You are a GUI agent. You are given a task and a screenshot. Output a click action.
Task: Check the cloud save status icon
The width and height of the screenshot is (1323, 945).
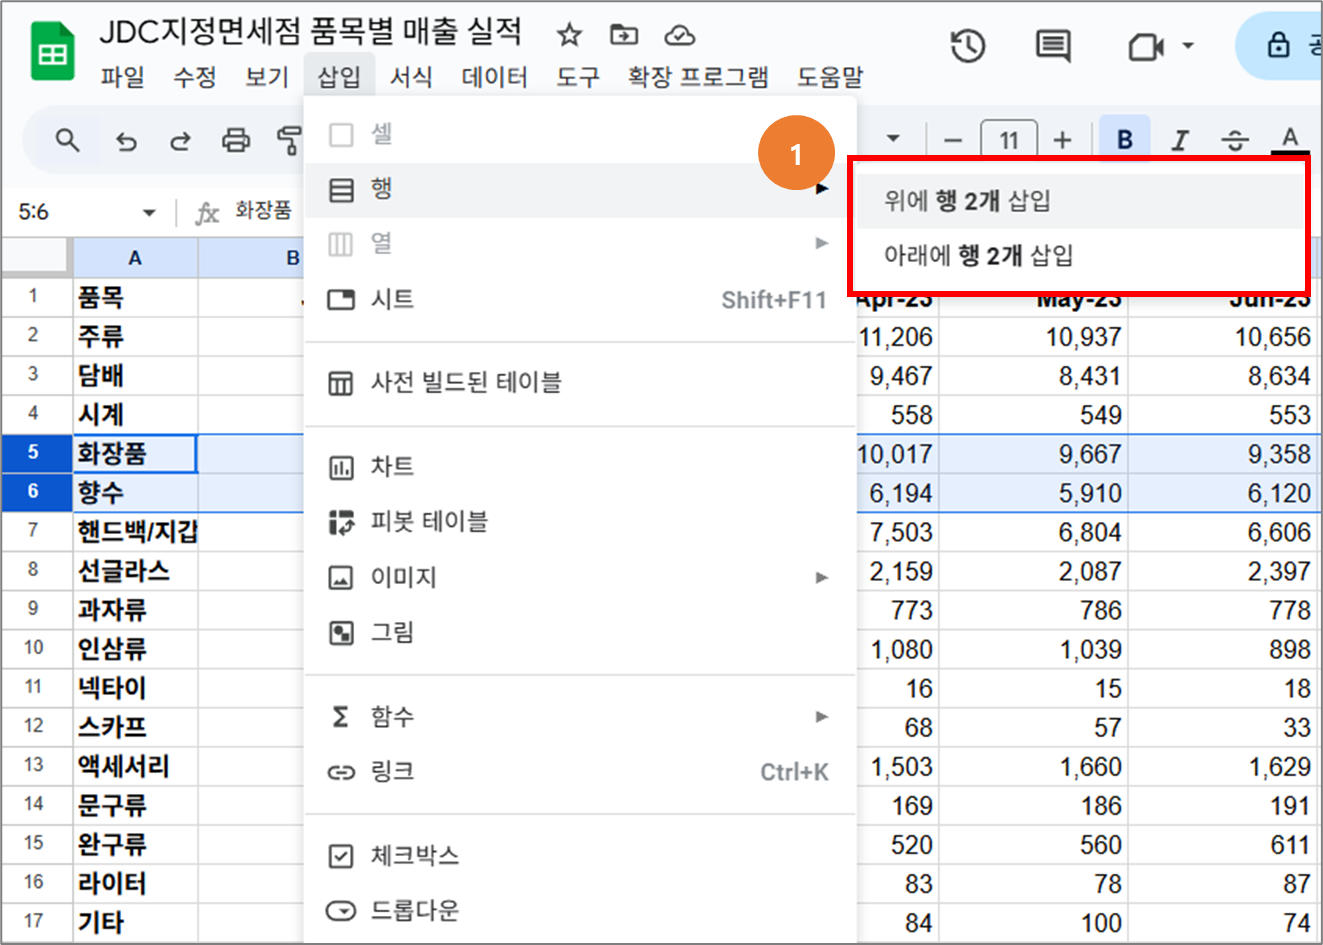680,36
